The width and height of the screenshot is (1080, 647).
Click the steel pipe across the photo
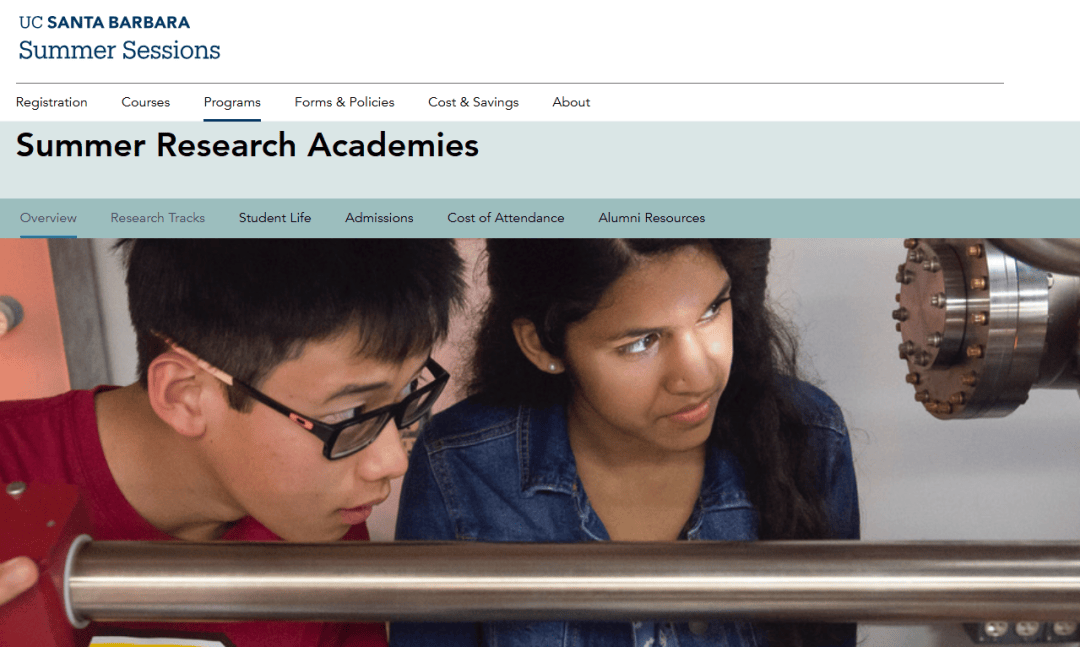point(572,579)
